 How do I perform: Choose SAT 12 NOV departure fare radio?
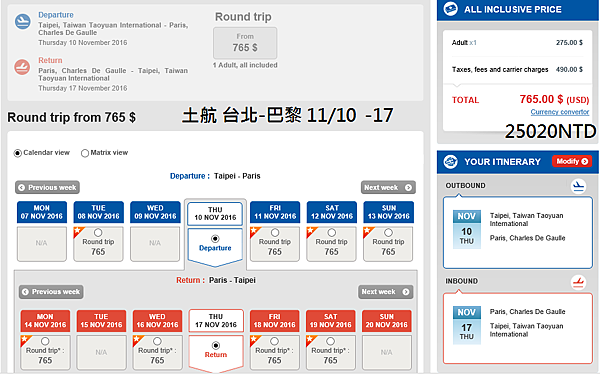[331, 233]
